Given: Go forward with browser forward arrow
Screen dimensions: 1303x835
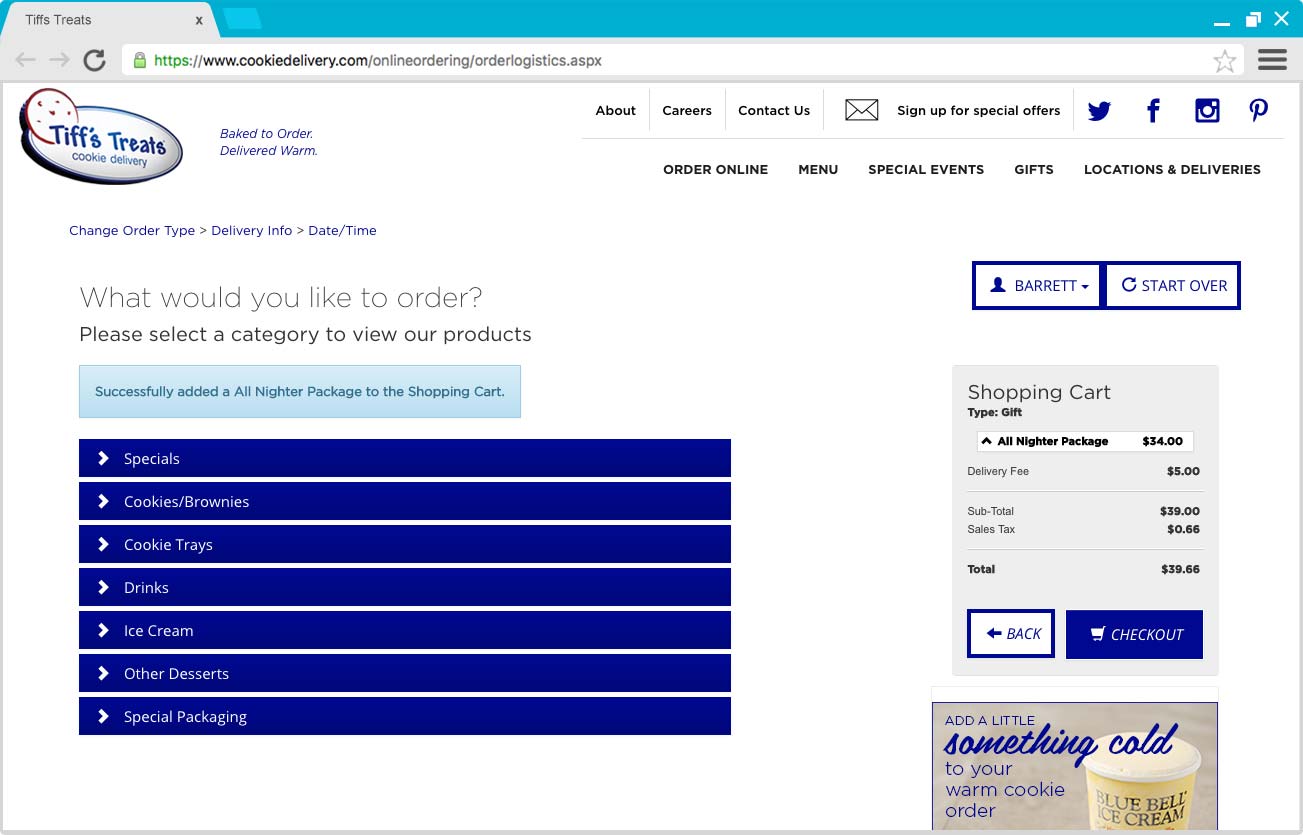Looking at the screenshot, I should pos(59,60).
